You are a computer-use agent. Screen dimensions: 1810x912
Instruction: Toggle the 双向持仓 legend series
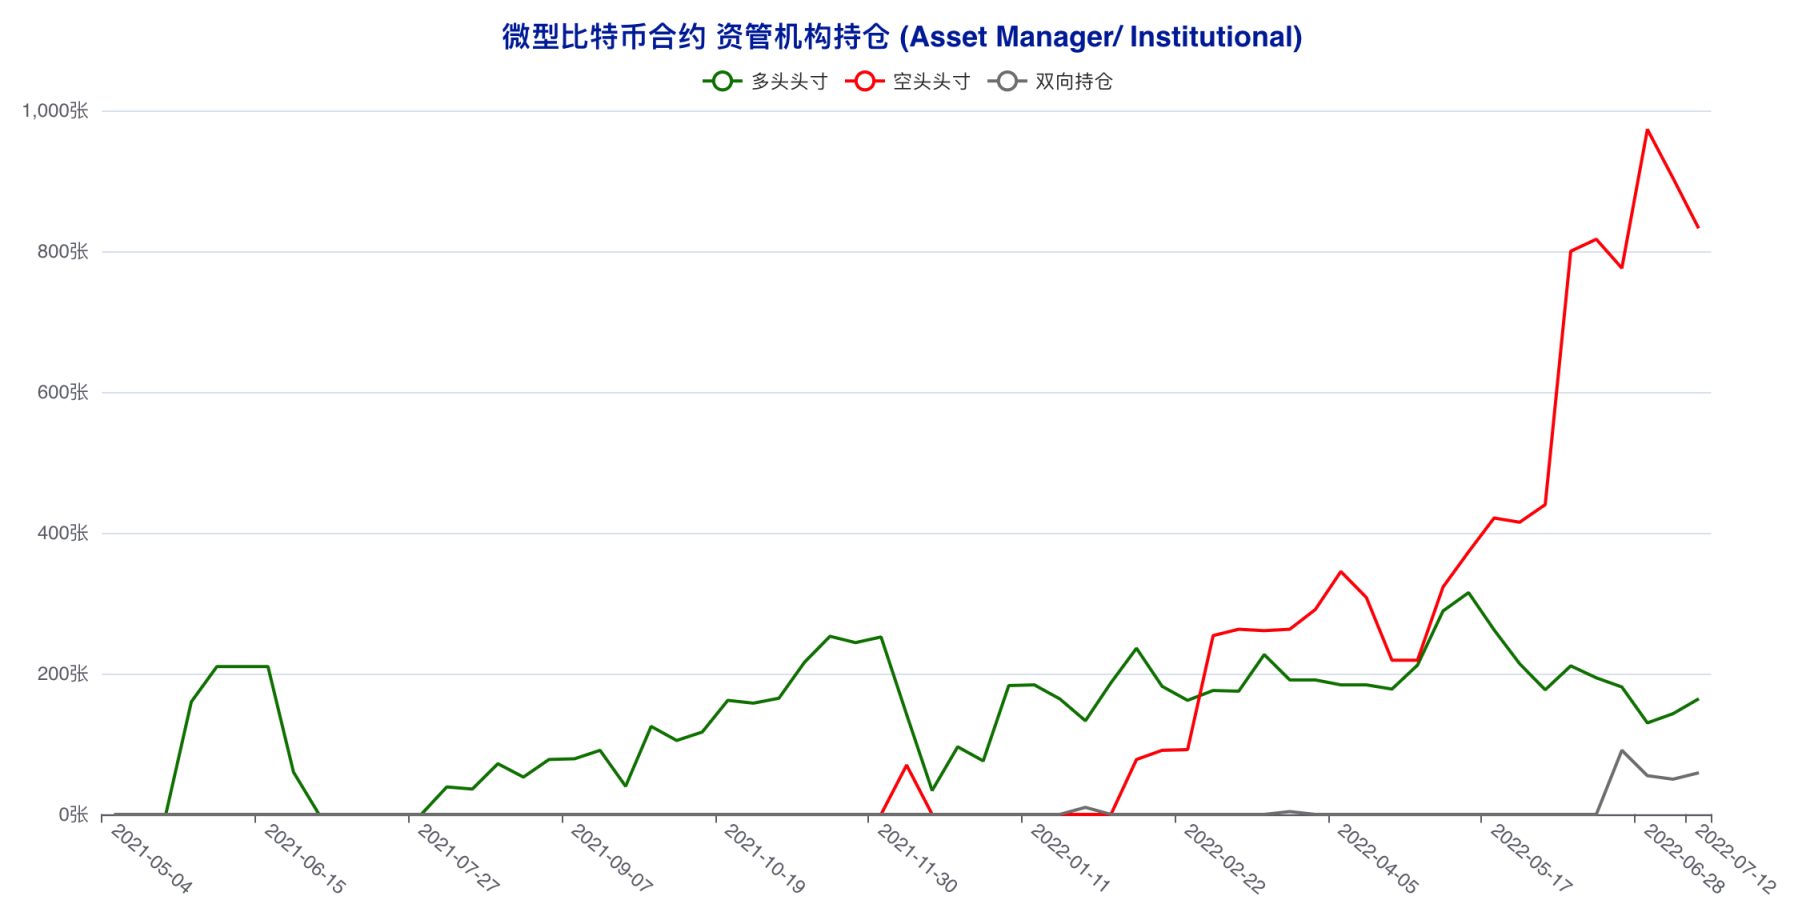pyautogui.click(x=1050, y=82)
